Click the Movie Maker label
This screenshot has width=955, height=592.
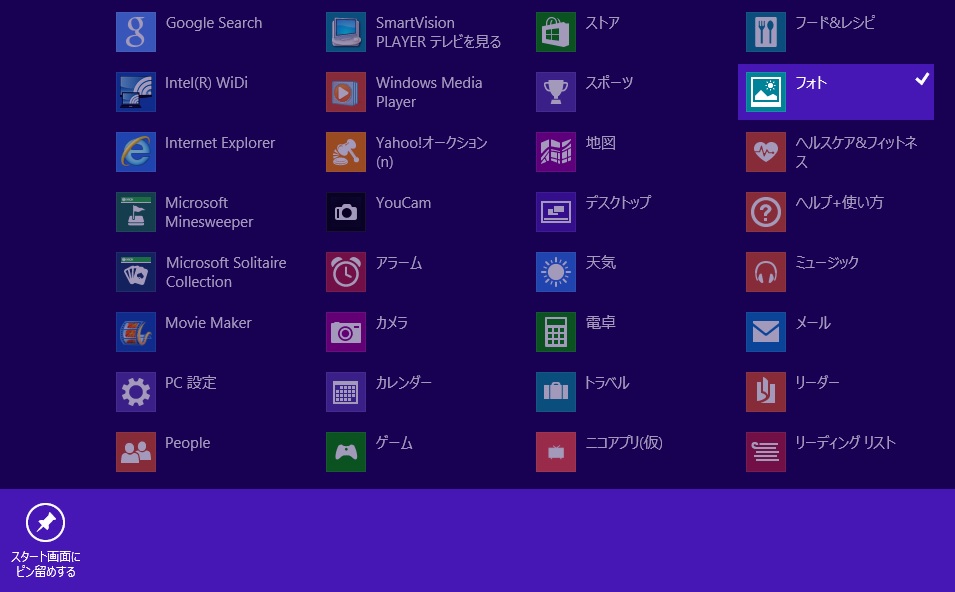pos(208,323)
